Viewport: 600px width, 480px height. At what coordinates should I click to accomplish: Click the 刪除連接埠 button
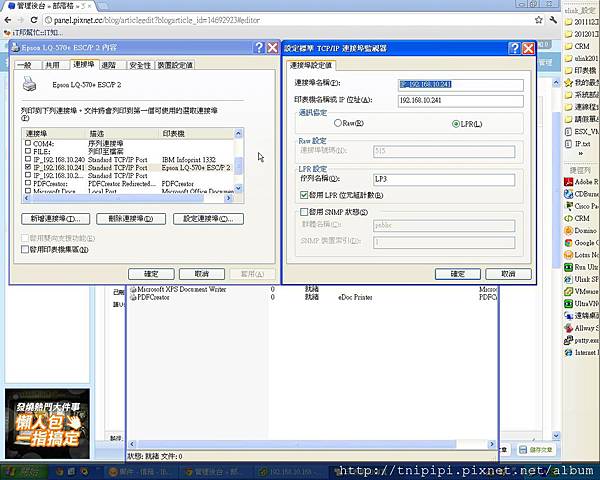click(131, 219)
